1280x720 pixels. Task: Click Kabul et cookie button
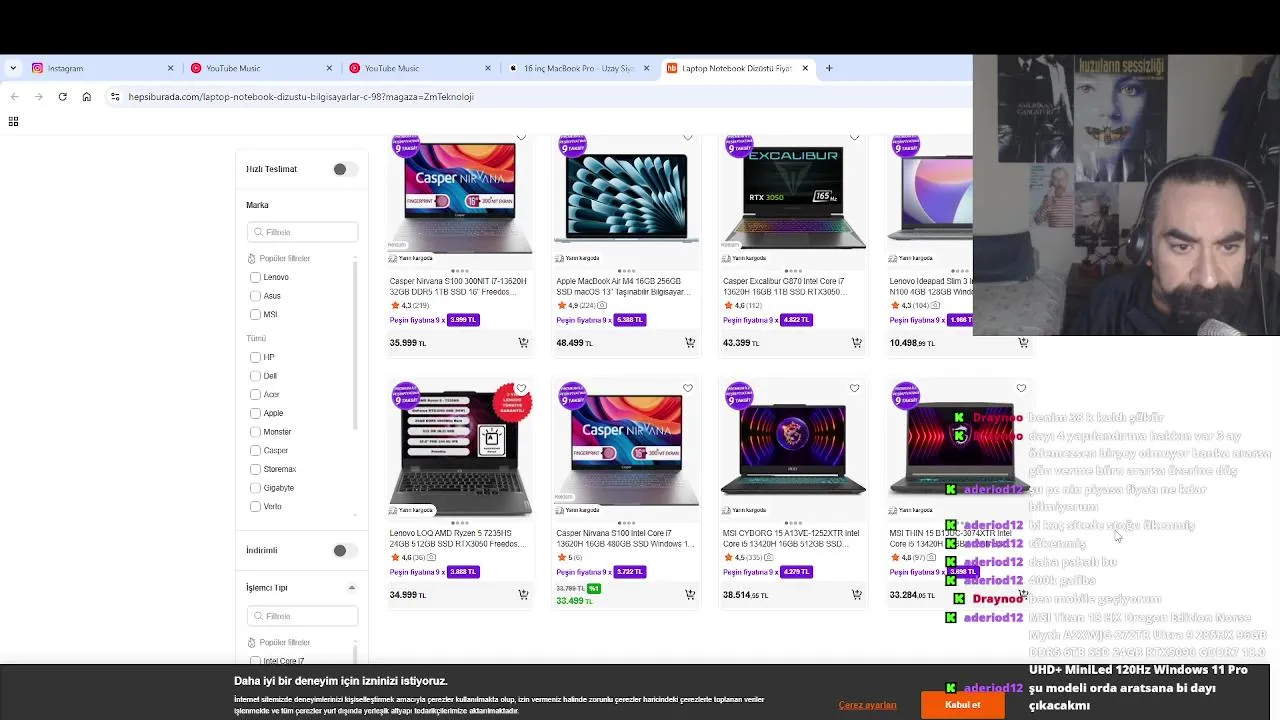[x=962, y=705]
